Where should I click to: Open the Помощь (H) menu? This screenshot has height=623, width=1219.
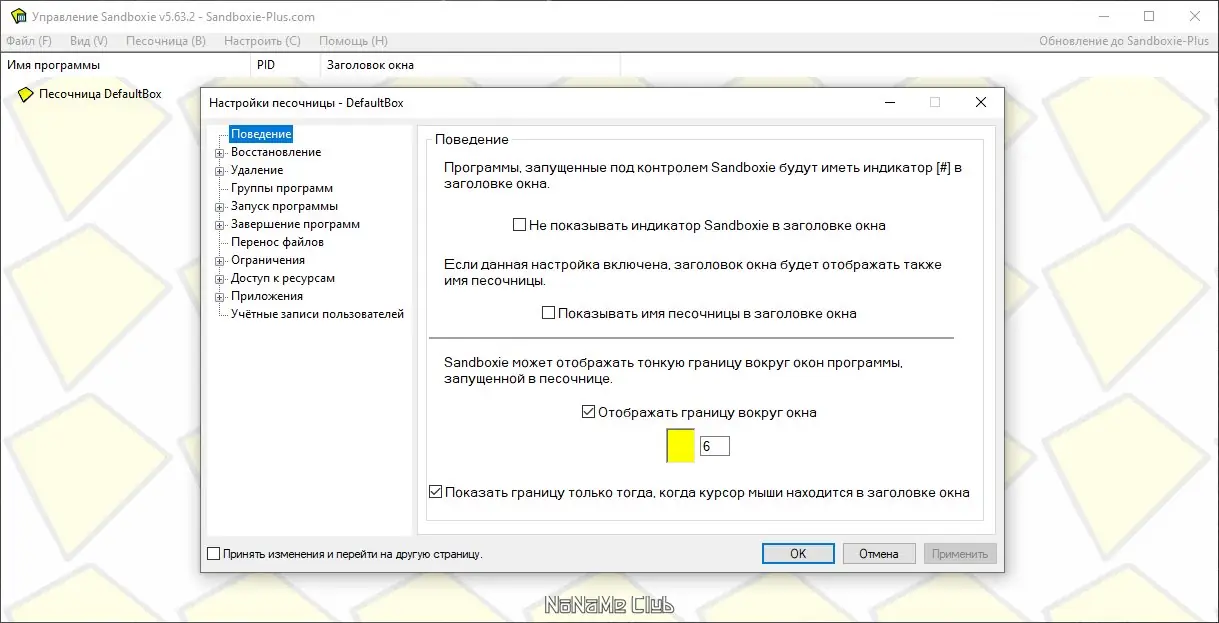pos(353,41)
